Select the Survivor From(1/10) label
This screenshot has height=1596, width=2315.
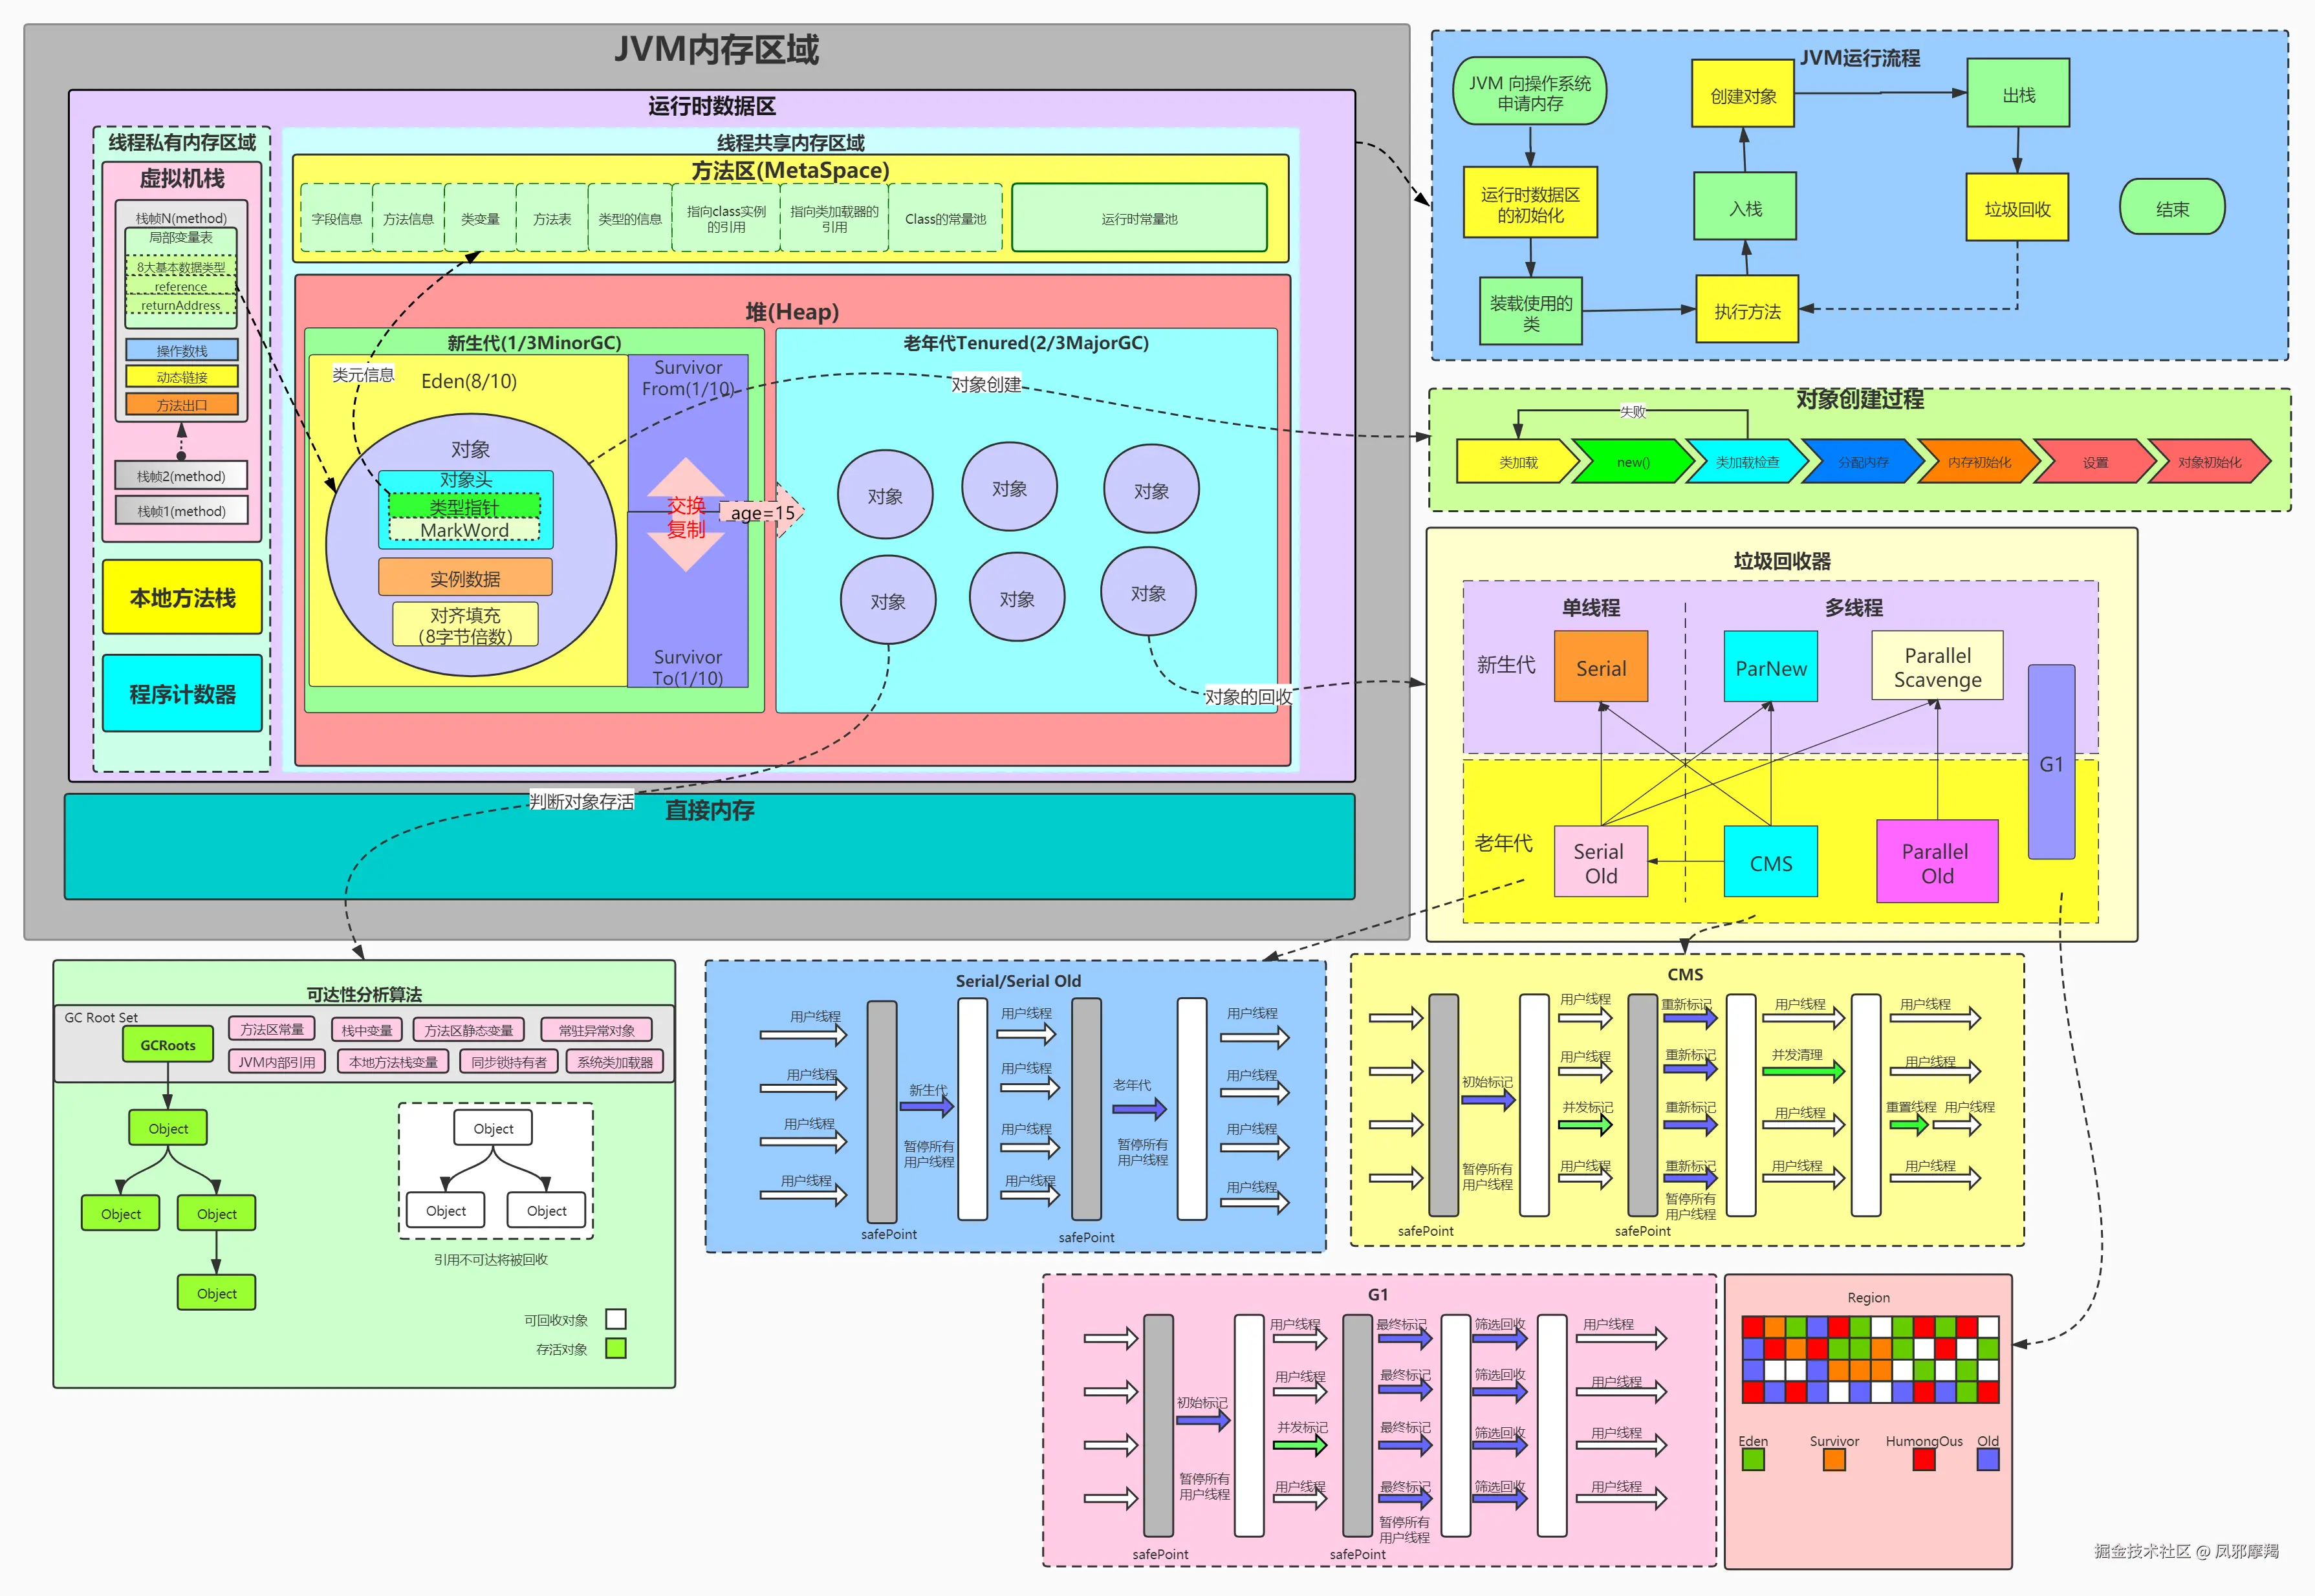688,377
